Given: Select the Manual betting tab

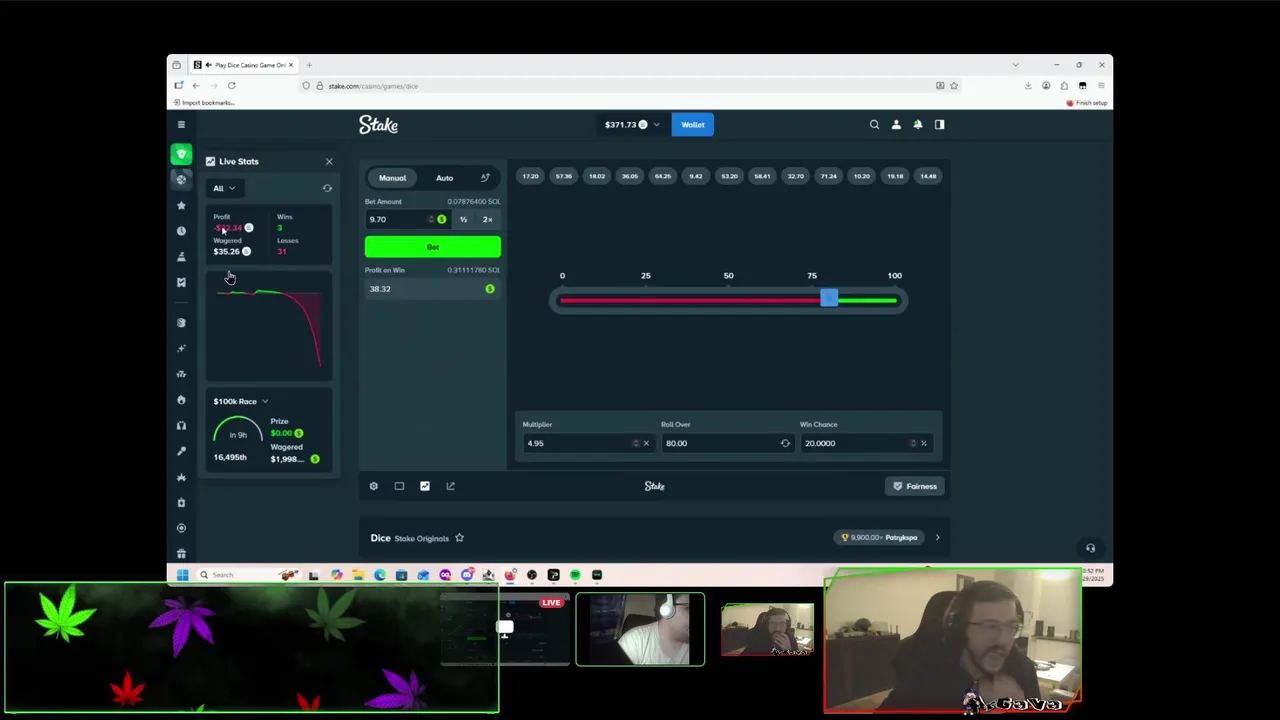Looking at the screenshot, I should [x=392, y=178].
